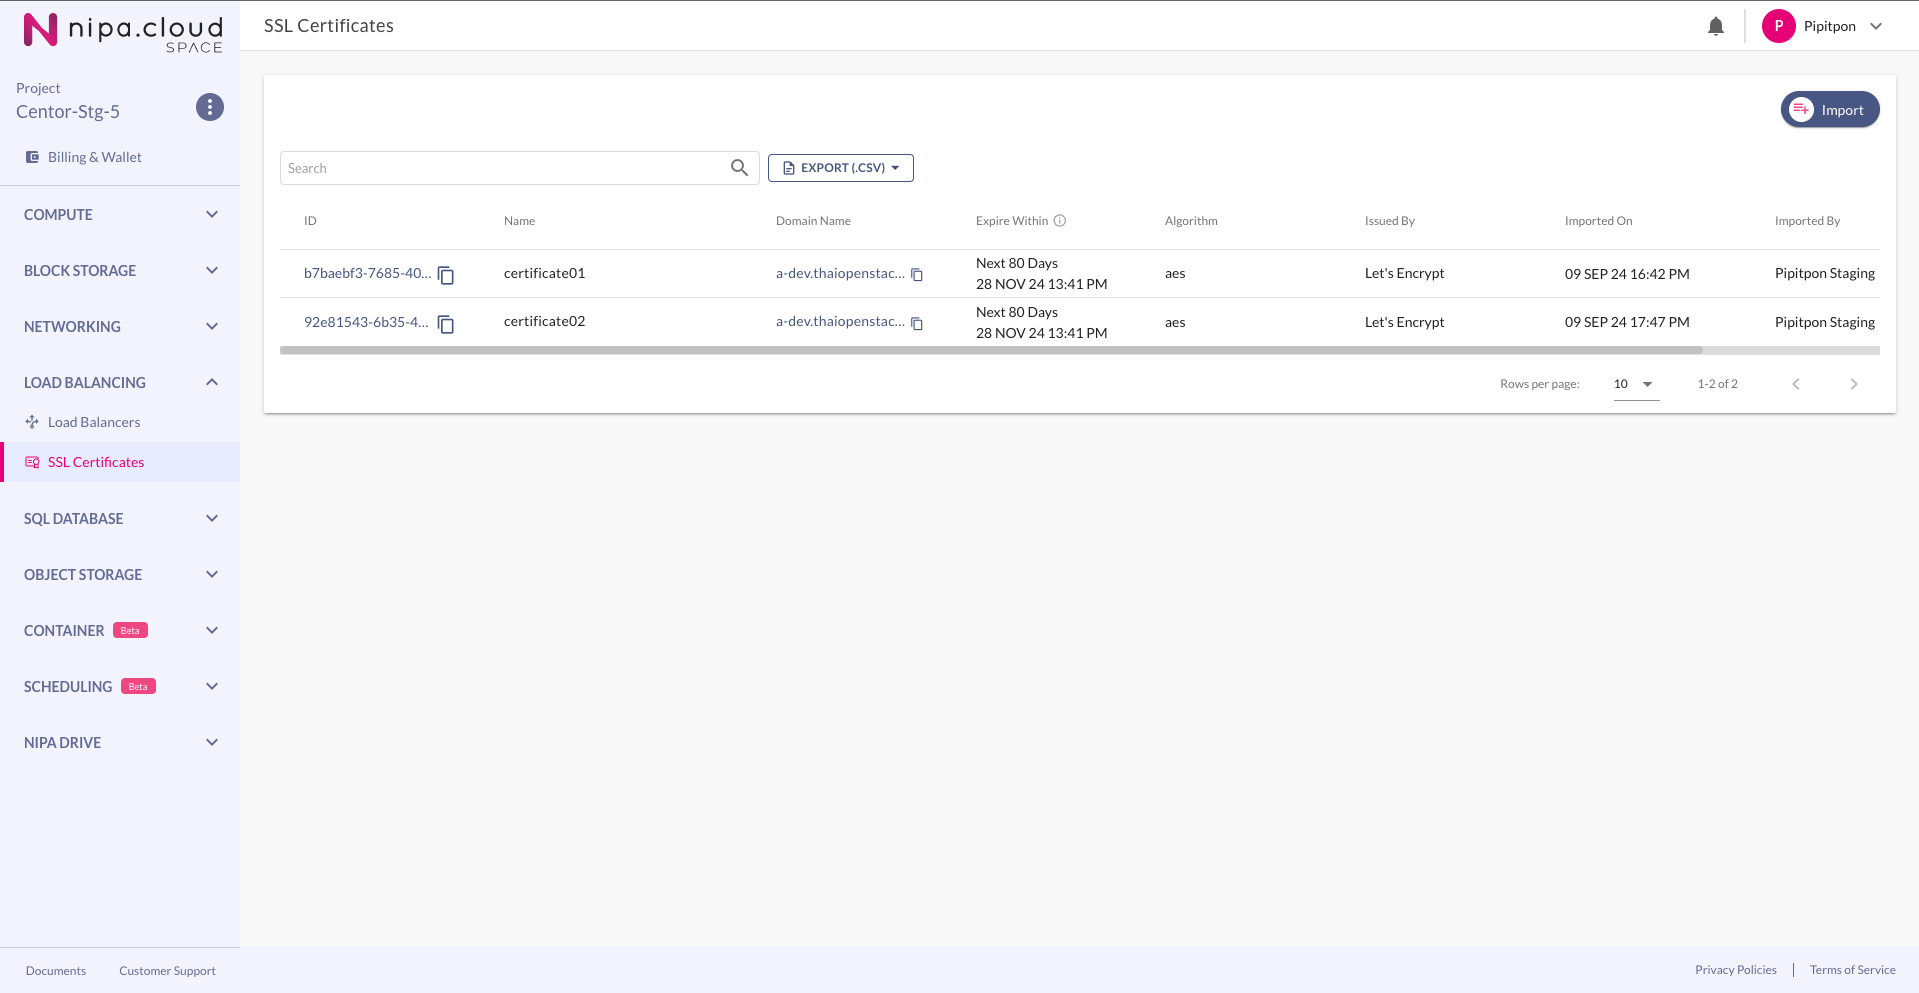Open rows per page dropdown
Viewport: 1919px width, 993px height.
(x=1635, y=384)
